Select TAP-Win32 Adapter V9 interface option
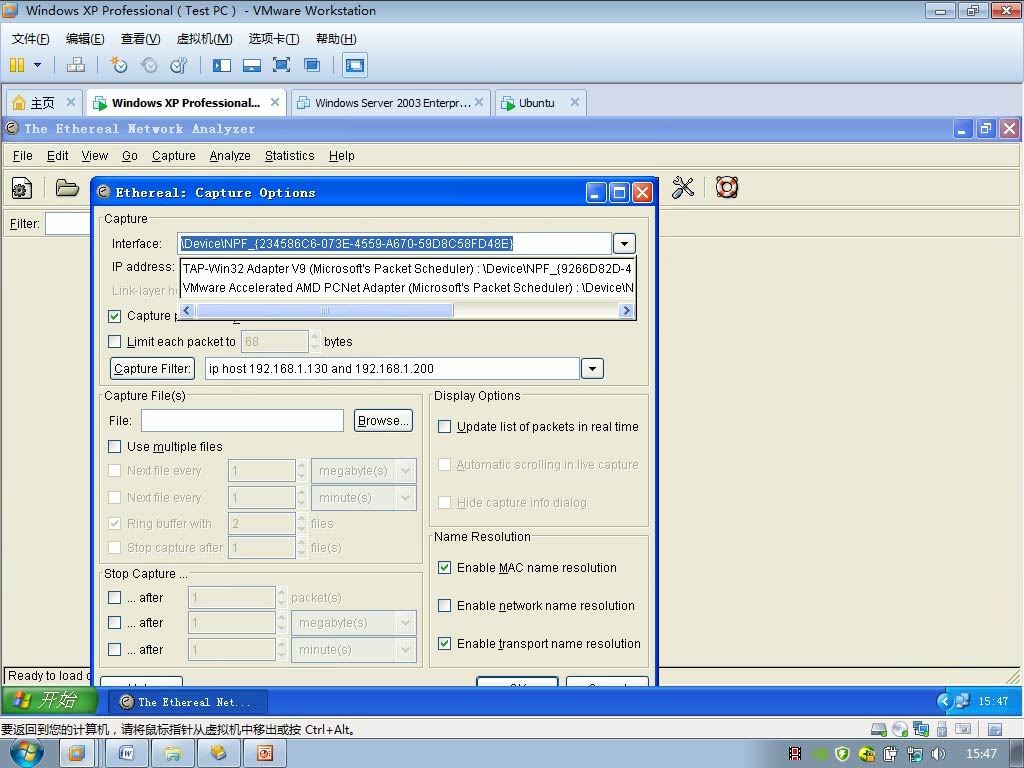The width and height of the screenshot is (1024, 768). coord(408,268)
